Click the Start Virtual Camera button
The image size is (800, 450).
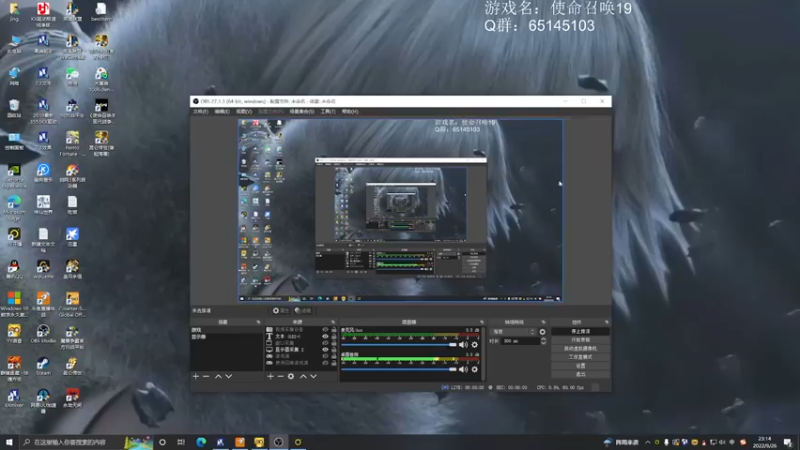pyautogui.click(x=581, y=348)
